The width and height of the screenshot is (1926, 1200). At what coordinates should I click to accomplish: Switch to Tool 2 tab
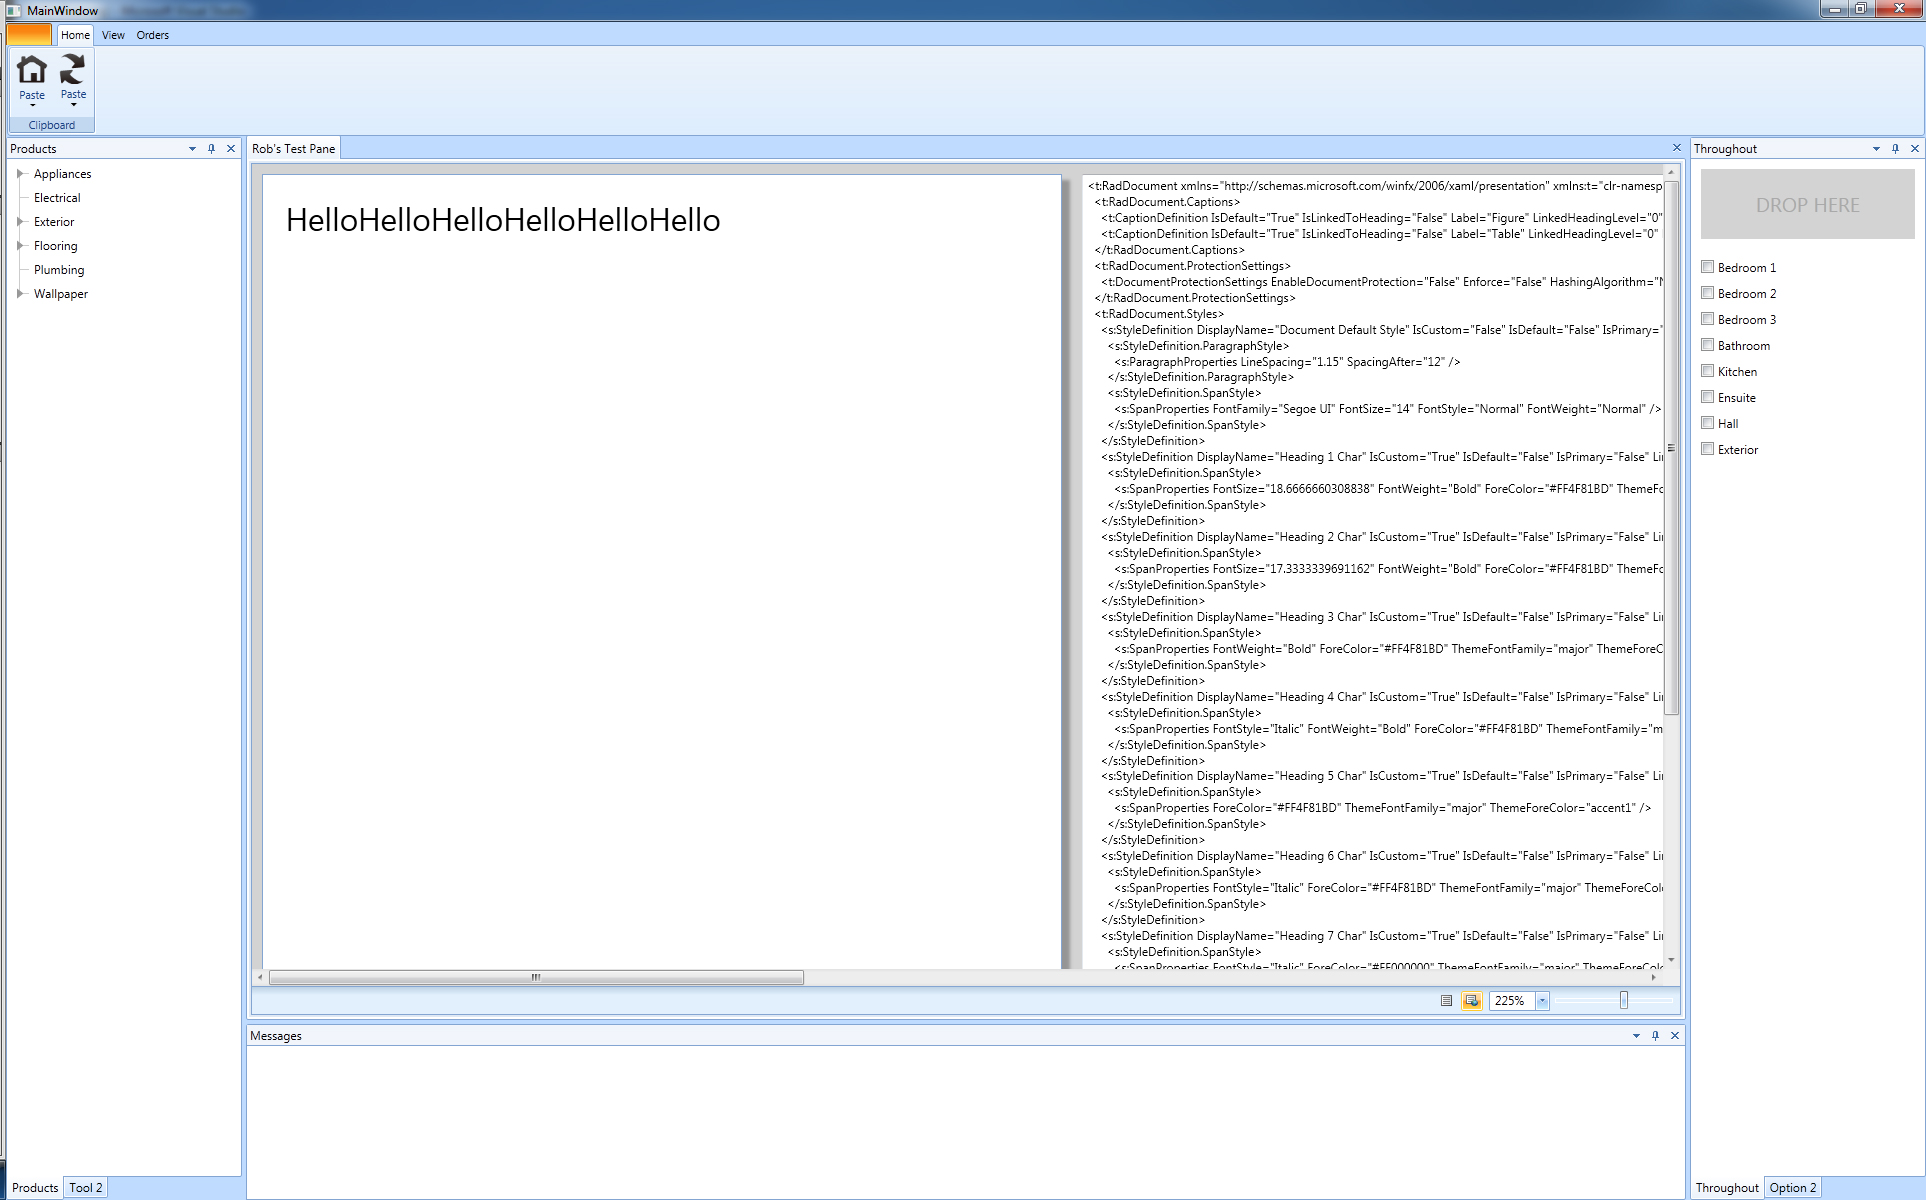86,1188
